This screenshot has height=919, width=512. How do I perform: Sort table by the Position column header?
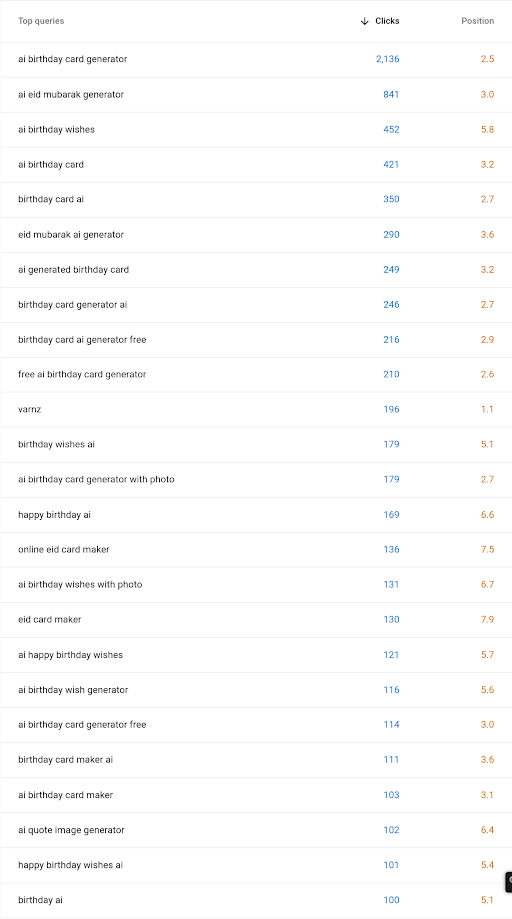pyautogui.click(x=477, y=21)
